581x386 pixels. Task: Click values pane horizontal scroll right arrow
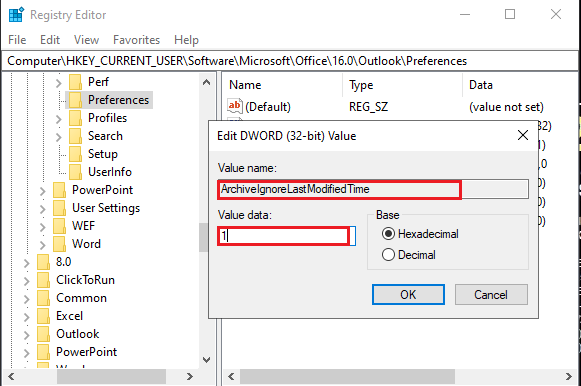(x=569, y=377)
